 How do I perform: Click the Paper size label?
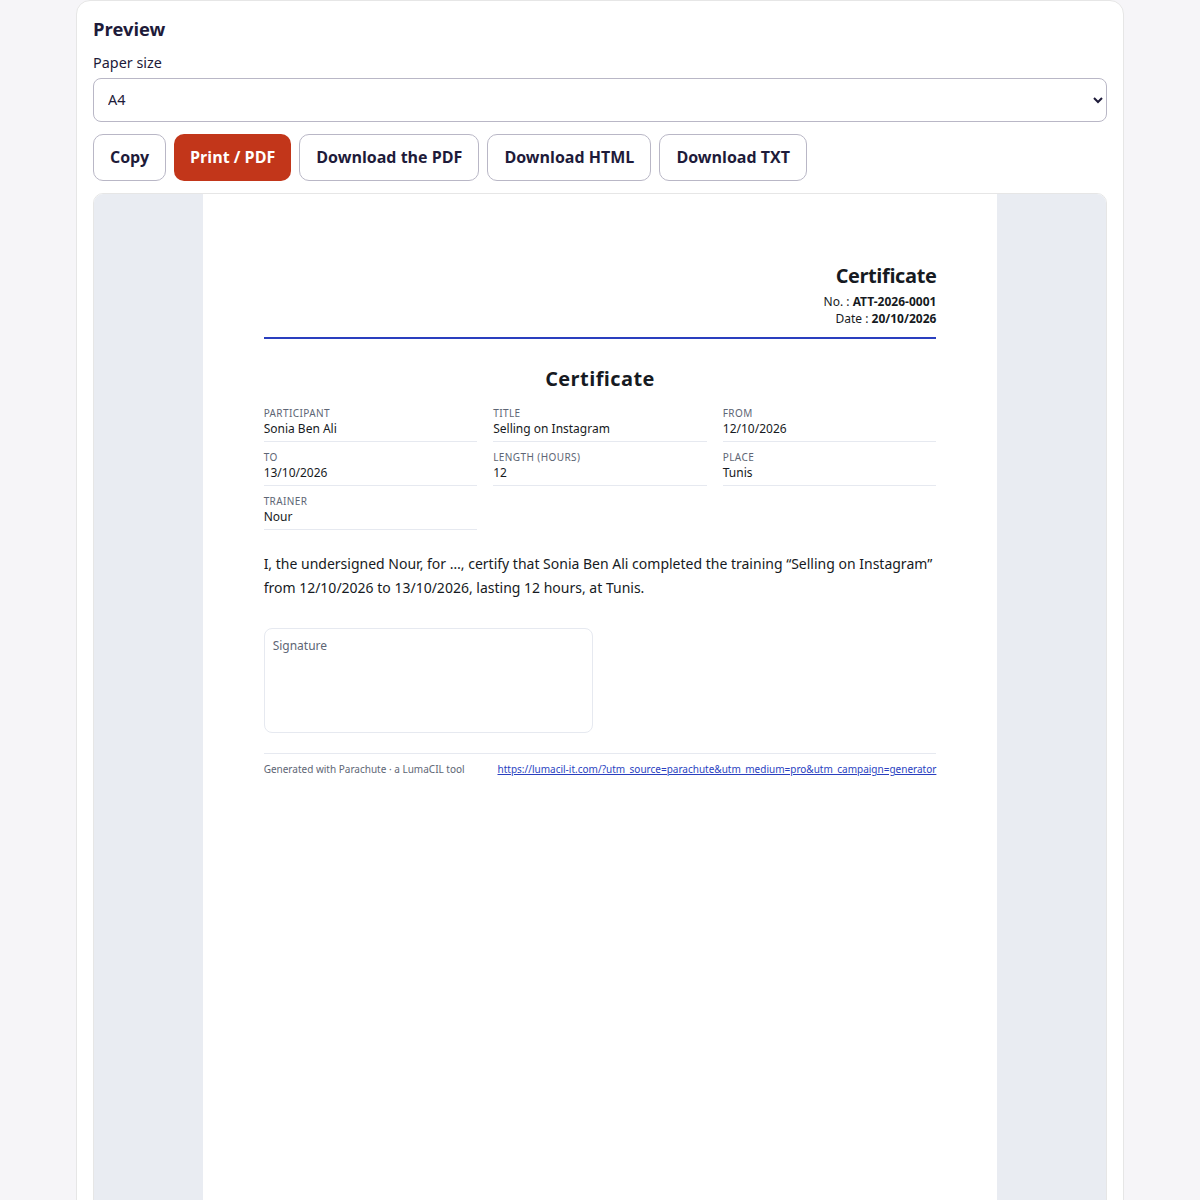coord(127,63)
